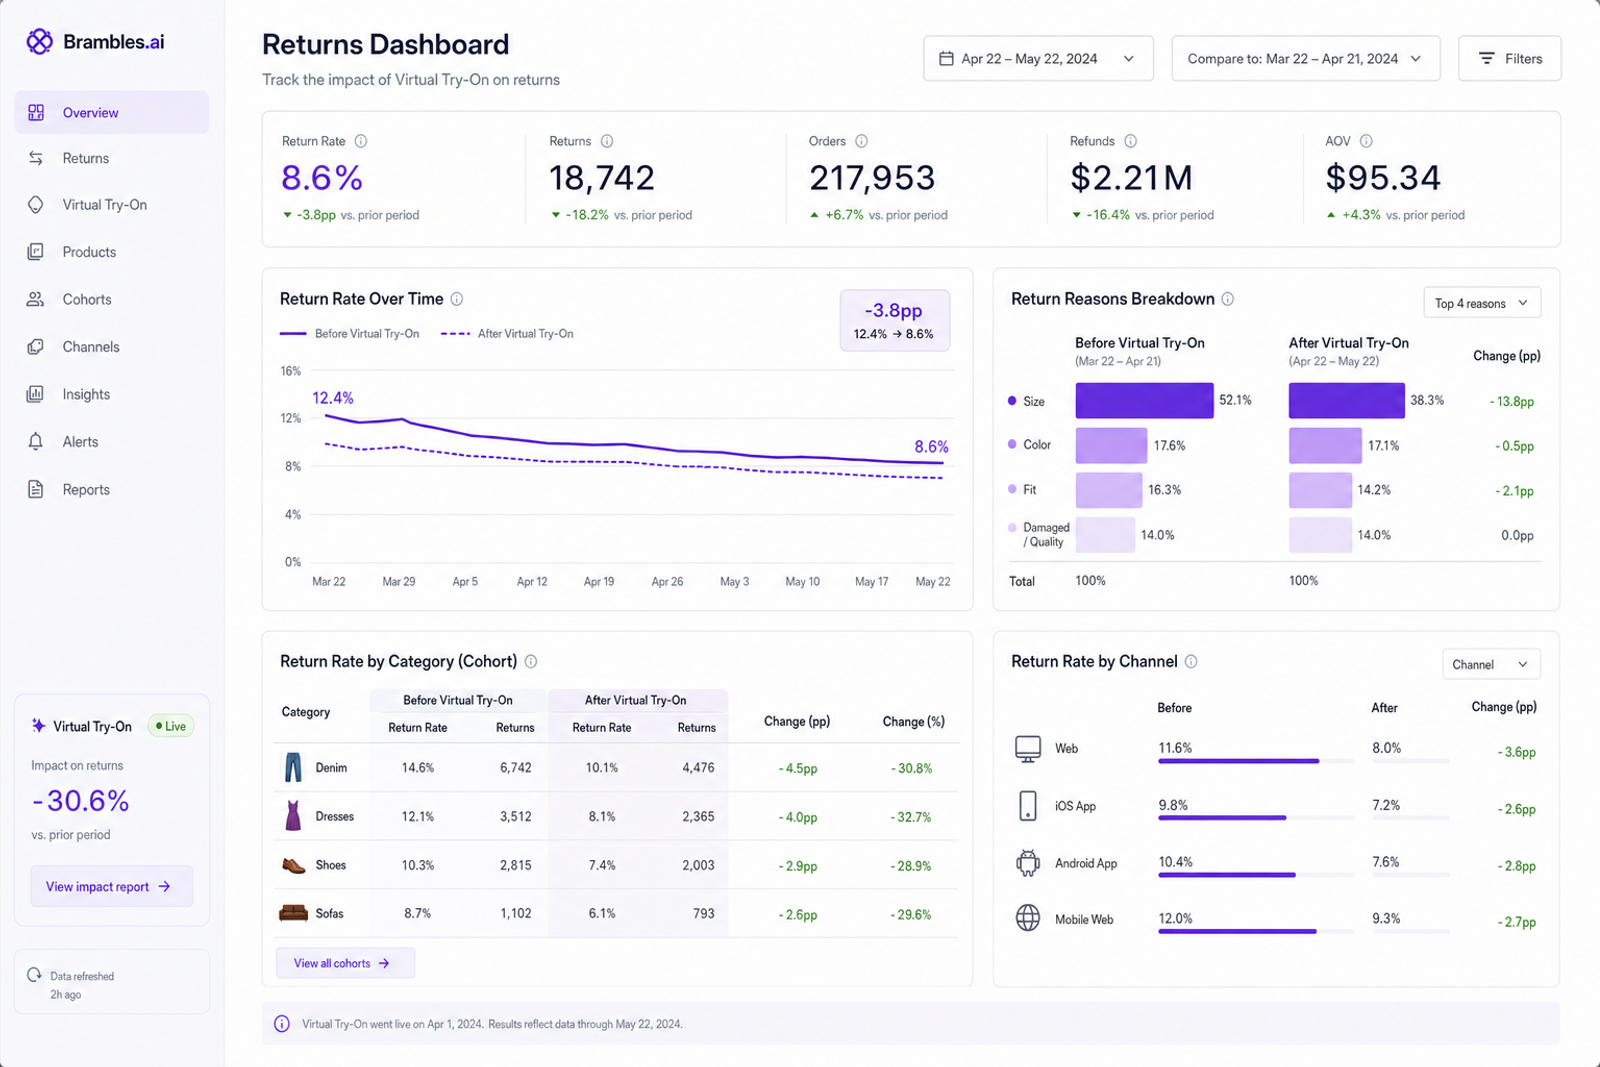Click info icon beside Orders metric
This screenshot has width=1600, height=1067.
tap(862, 141)
